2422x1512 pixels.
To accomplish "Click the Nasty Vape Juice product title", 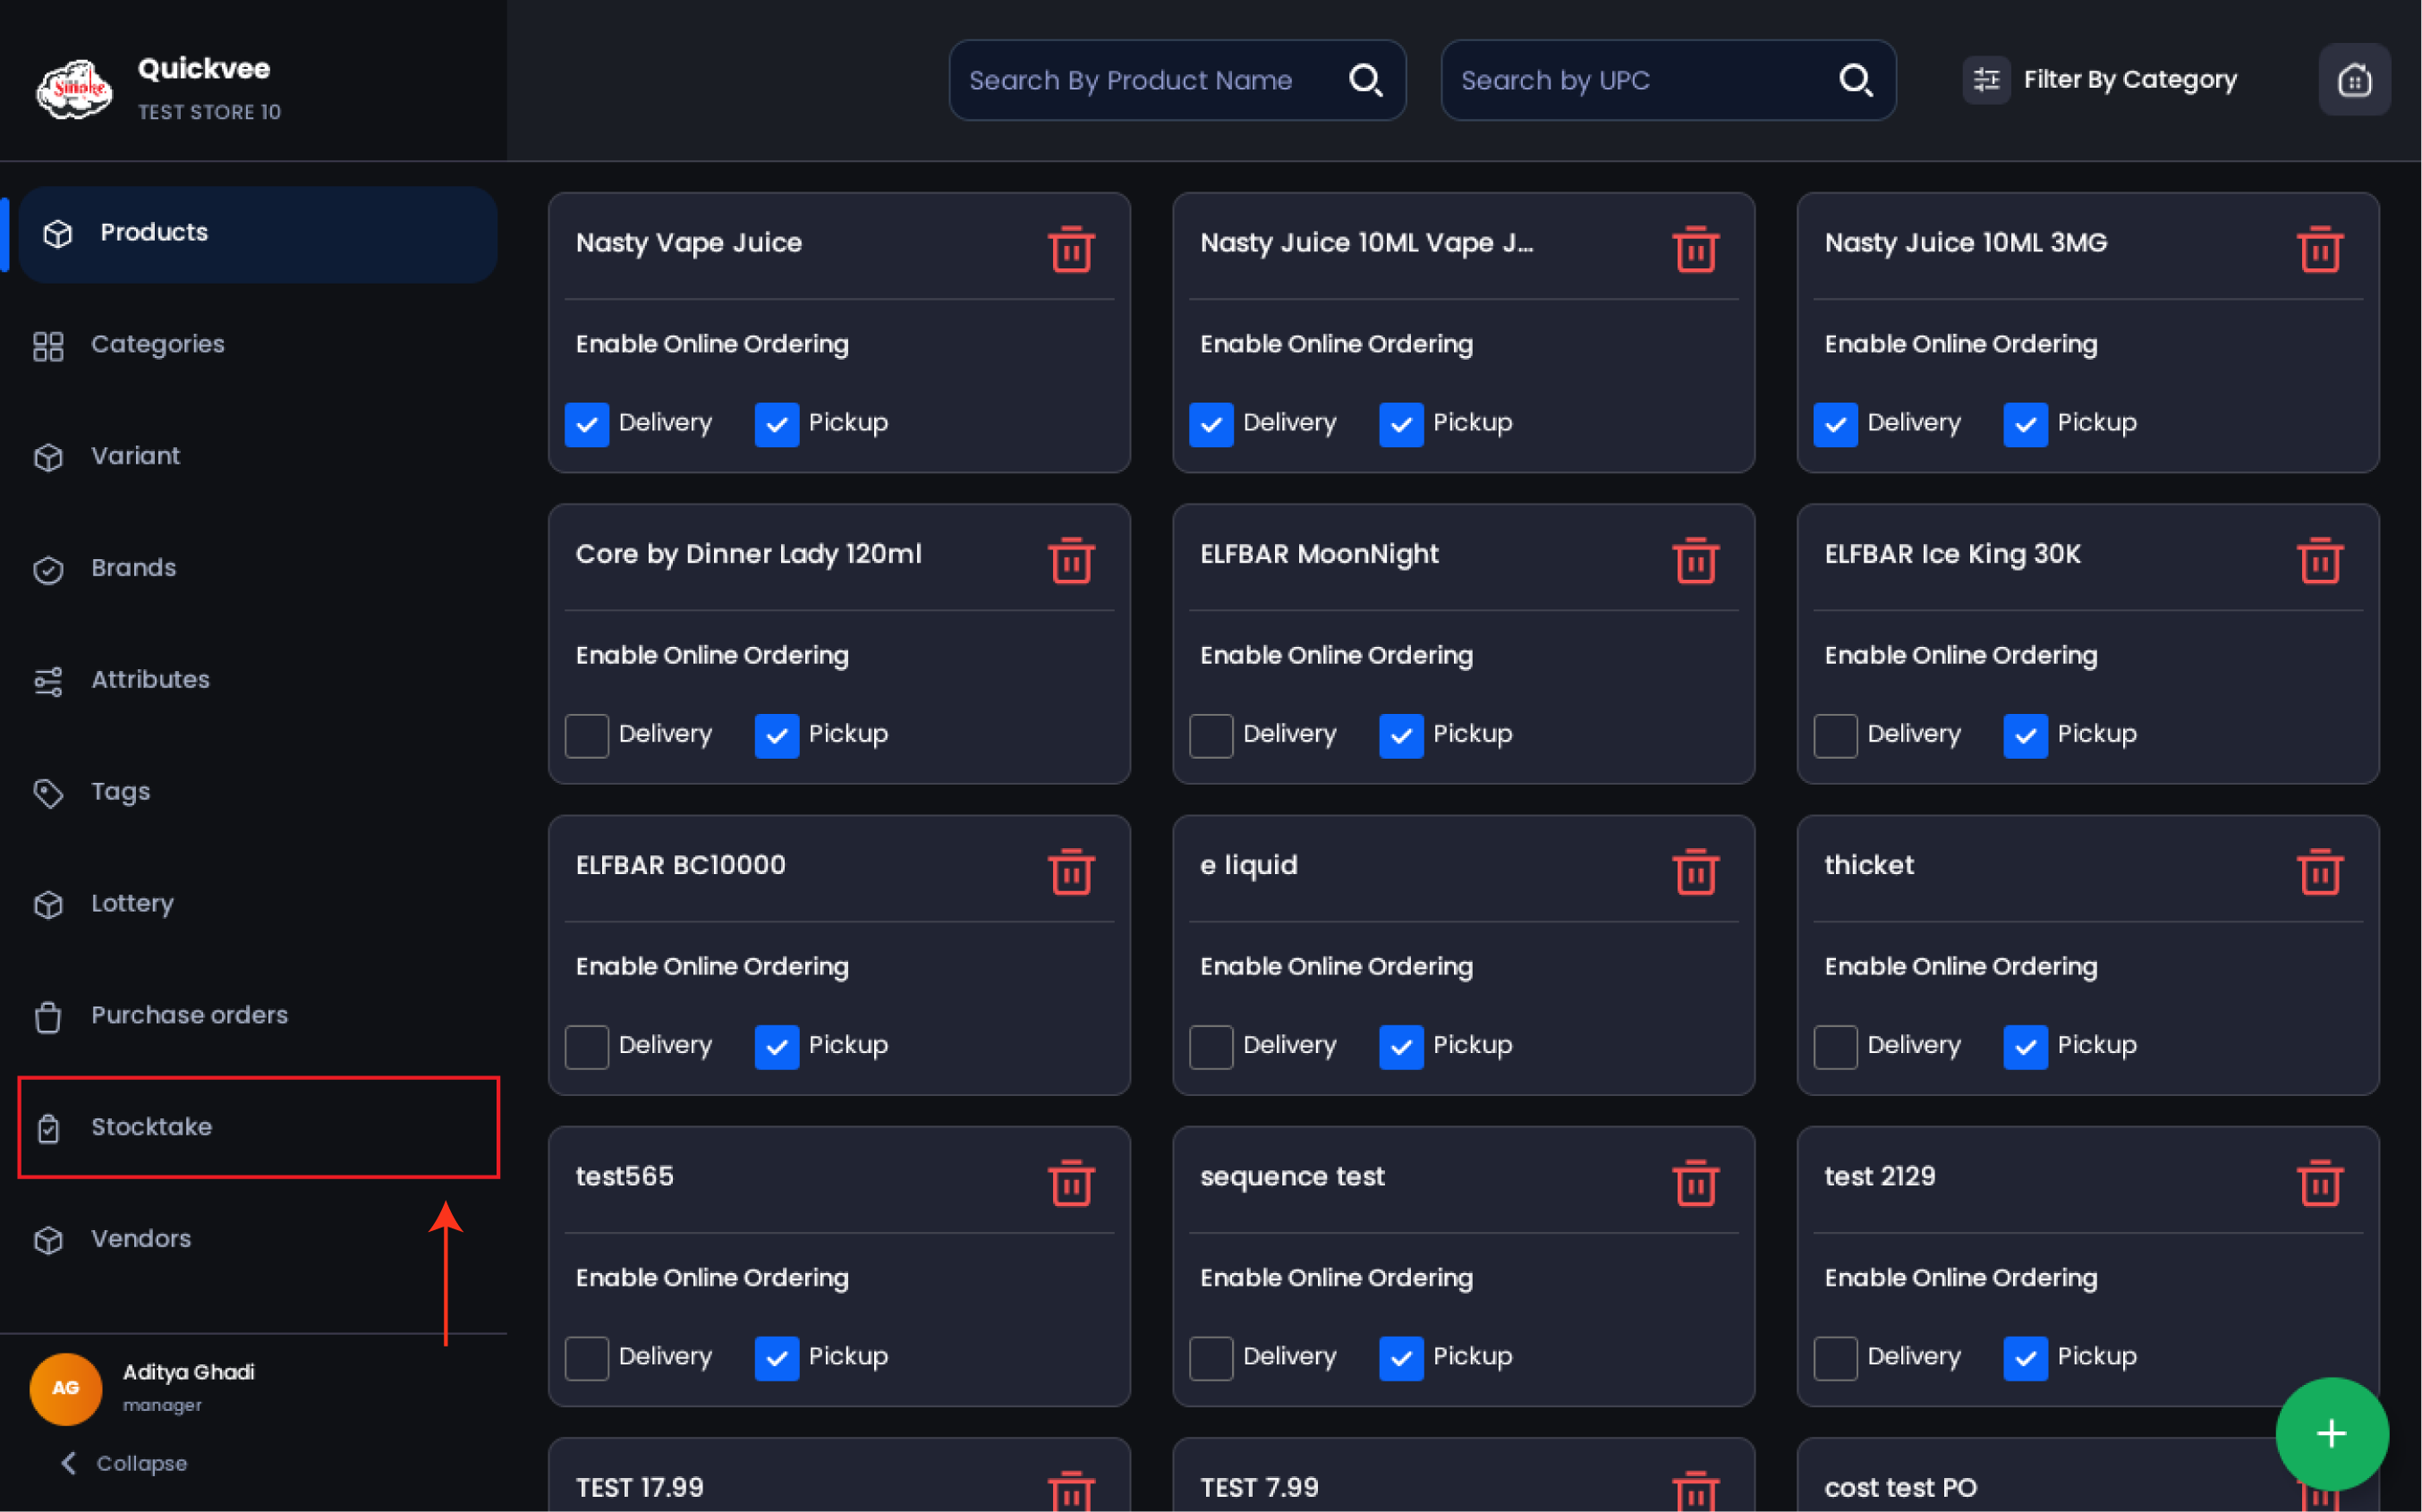I will [x=689, y=243].
